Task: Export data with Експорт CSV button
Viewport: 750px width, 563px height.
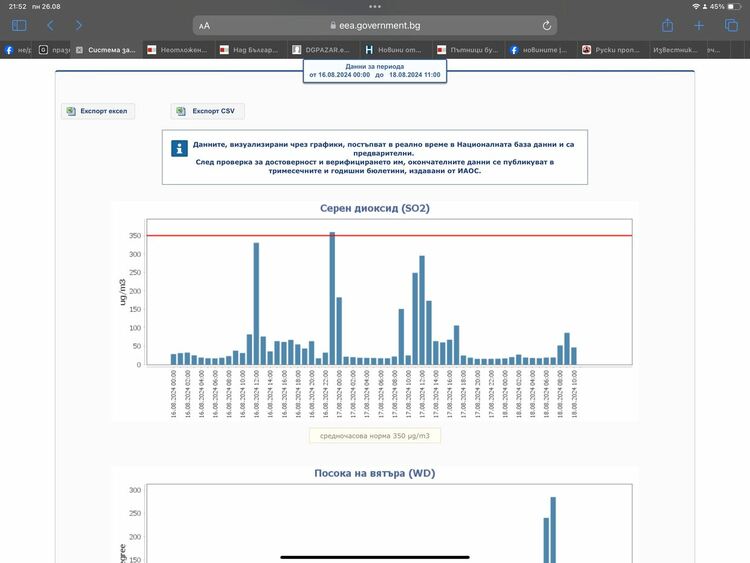Action: point(208,111)
